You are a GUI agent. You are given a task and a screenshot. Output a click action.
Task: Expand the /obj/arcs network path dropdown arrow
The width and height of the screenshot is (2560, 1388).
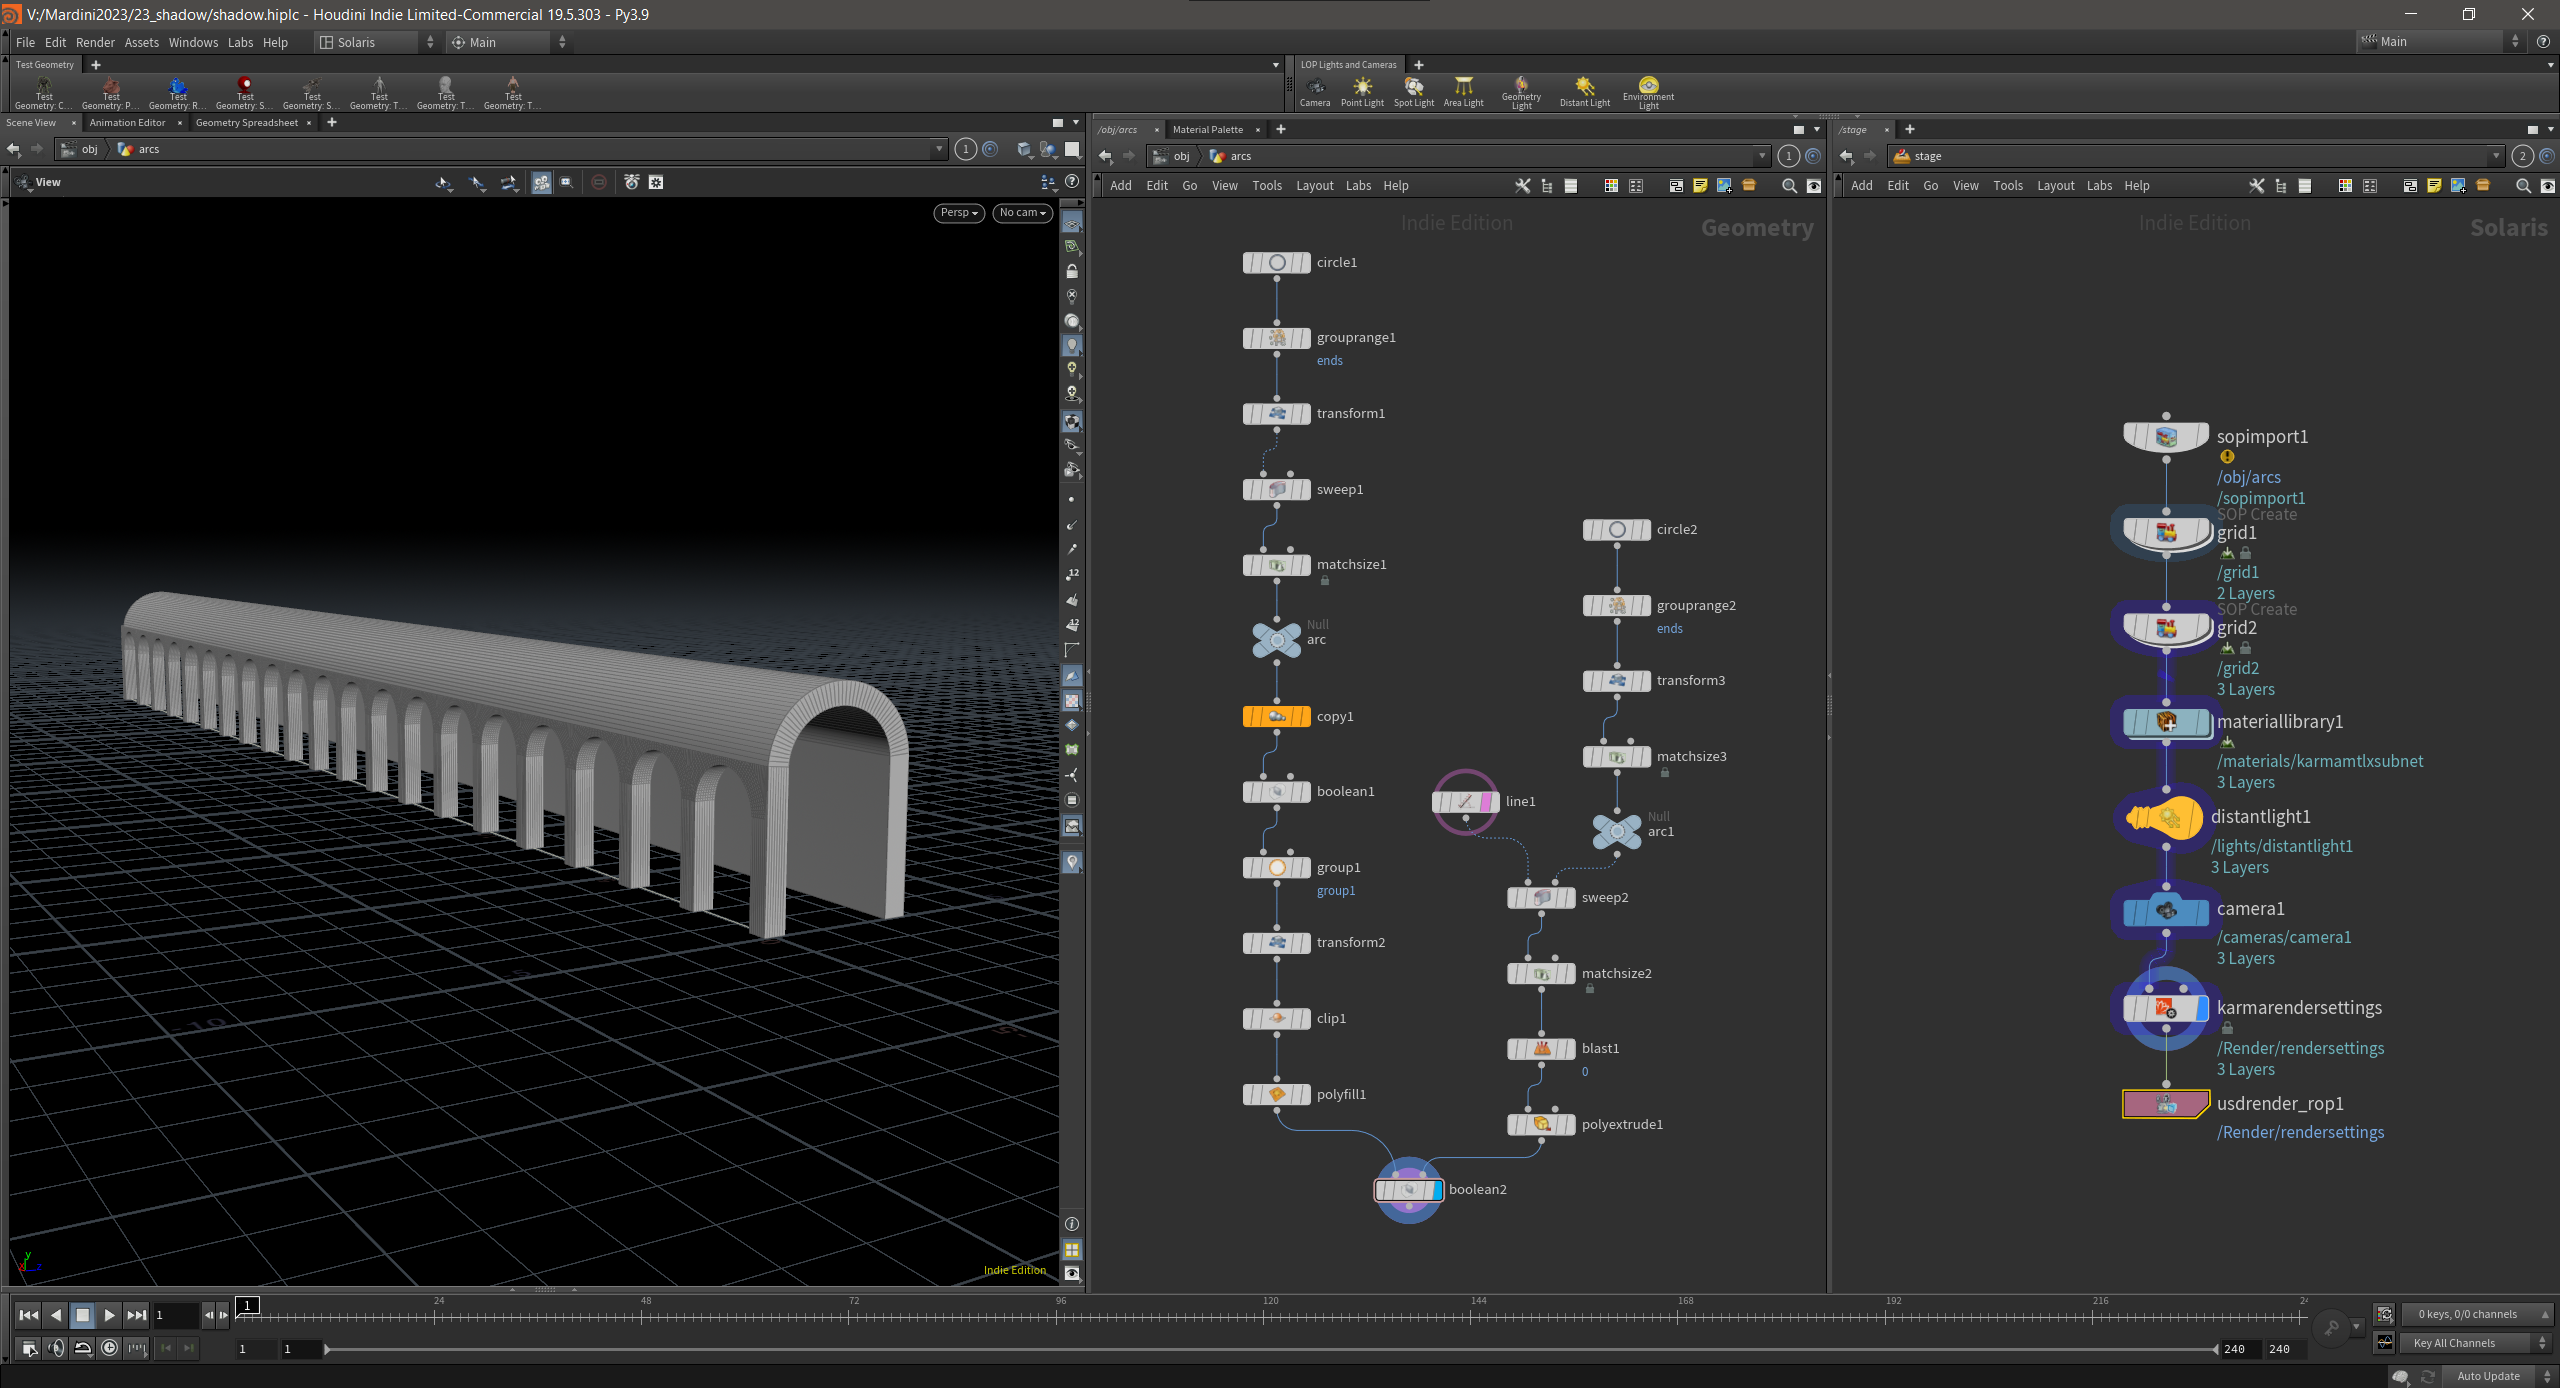point(1762,156)
